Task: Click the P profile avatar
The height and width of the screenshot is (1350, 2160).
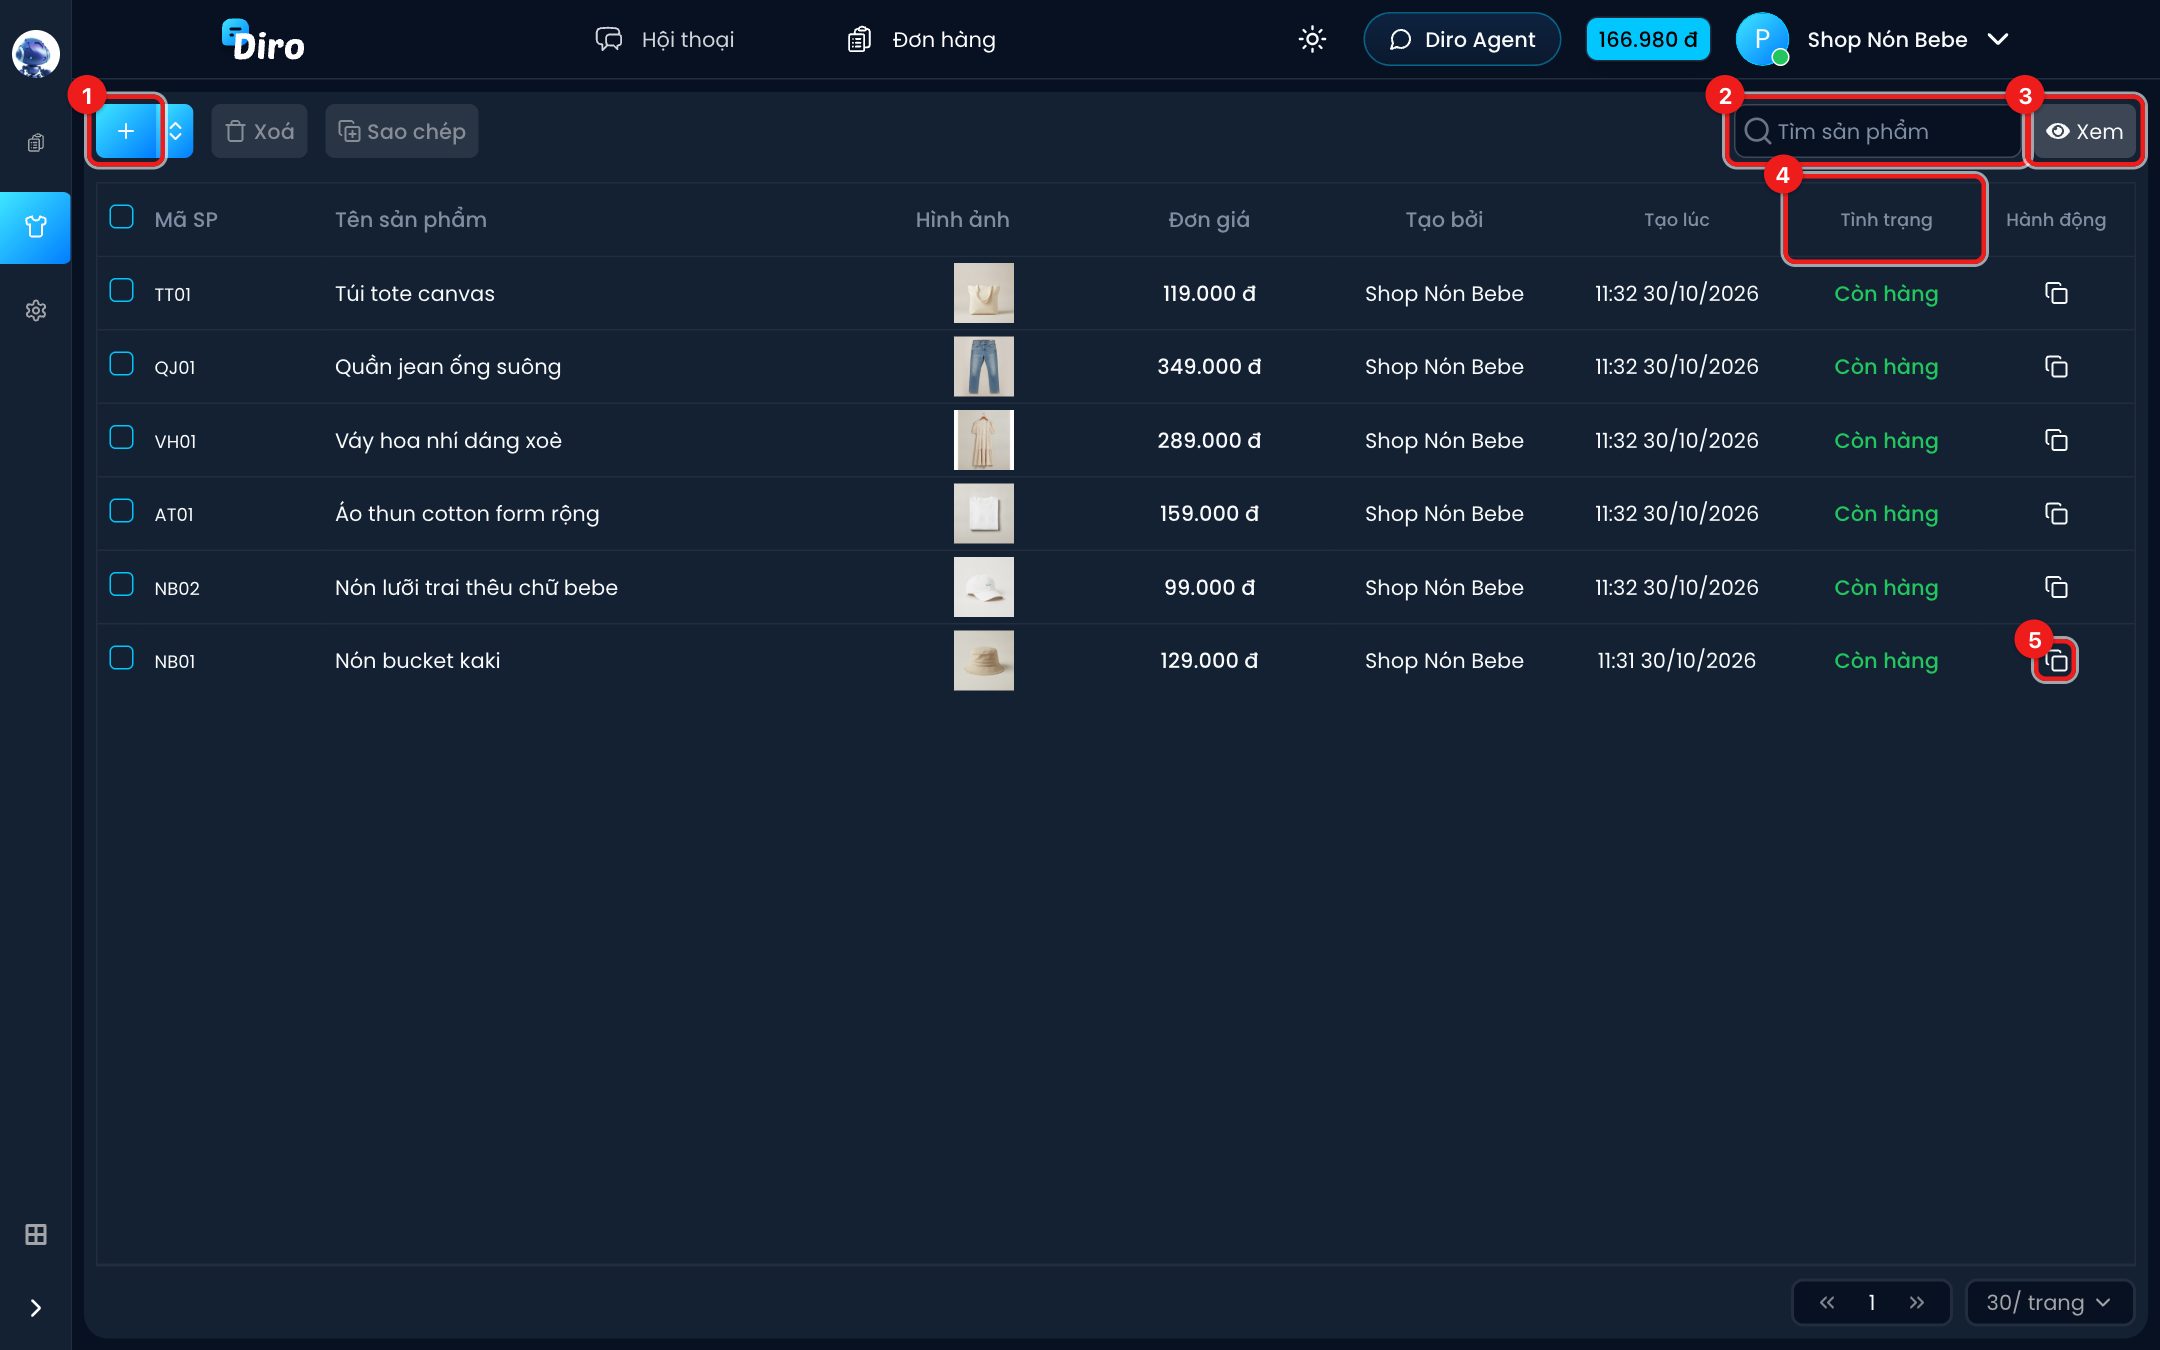Action: pyautogui.click(x=1762, y=39)
